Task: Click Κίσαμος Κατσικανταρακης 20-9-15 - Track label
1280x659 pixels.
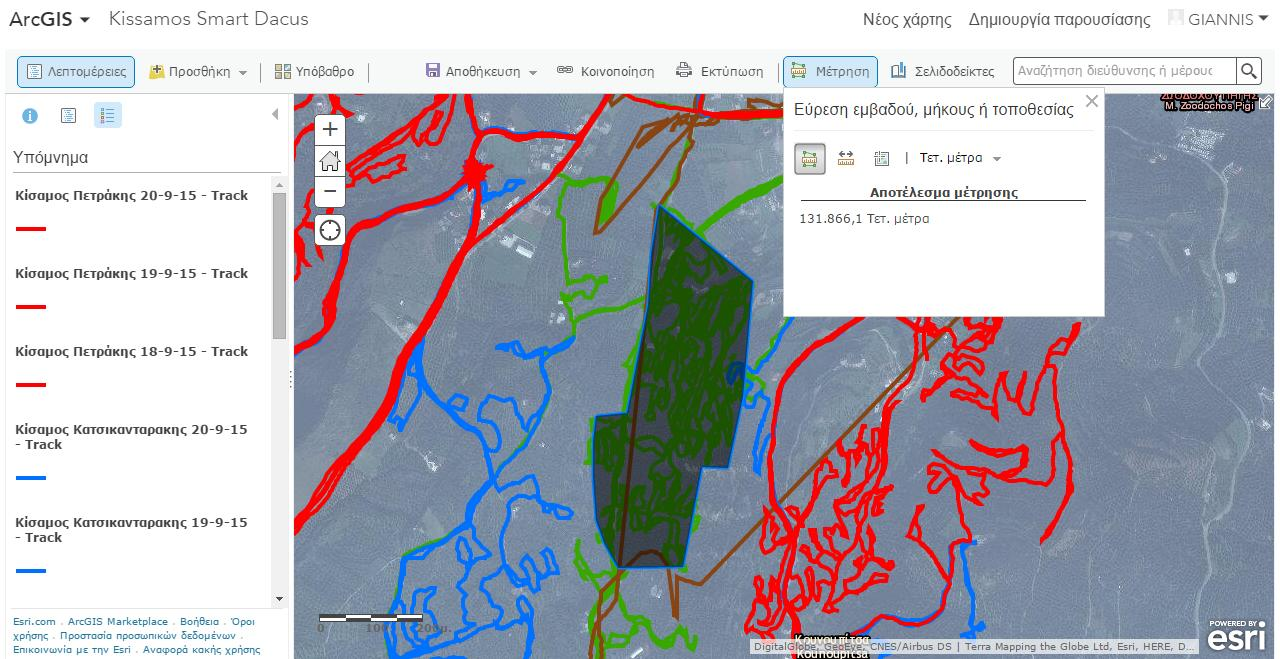Action: [131, 437]
